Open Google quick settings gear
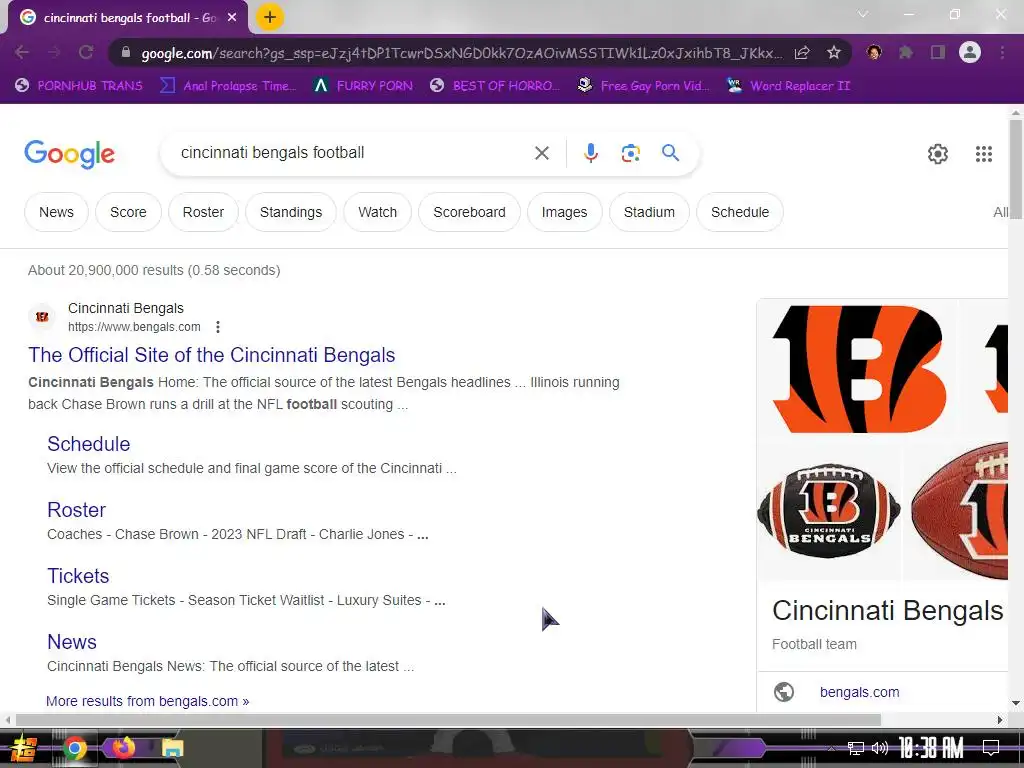Viewport: 1024px width, 768px height. 938,154
